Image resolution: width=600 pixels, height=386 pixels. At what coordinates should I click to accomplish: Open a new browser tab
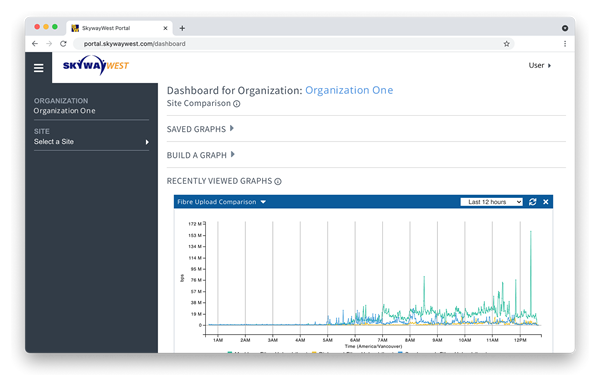[182, 28]
